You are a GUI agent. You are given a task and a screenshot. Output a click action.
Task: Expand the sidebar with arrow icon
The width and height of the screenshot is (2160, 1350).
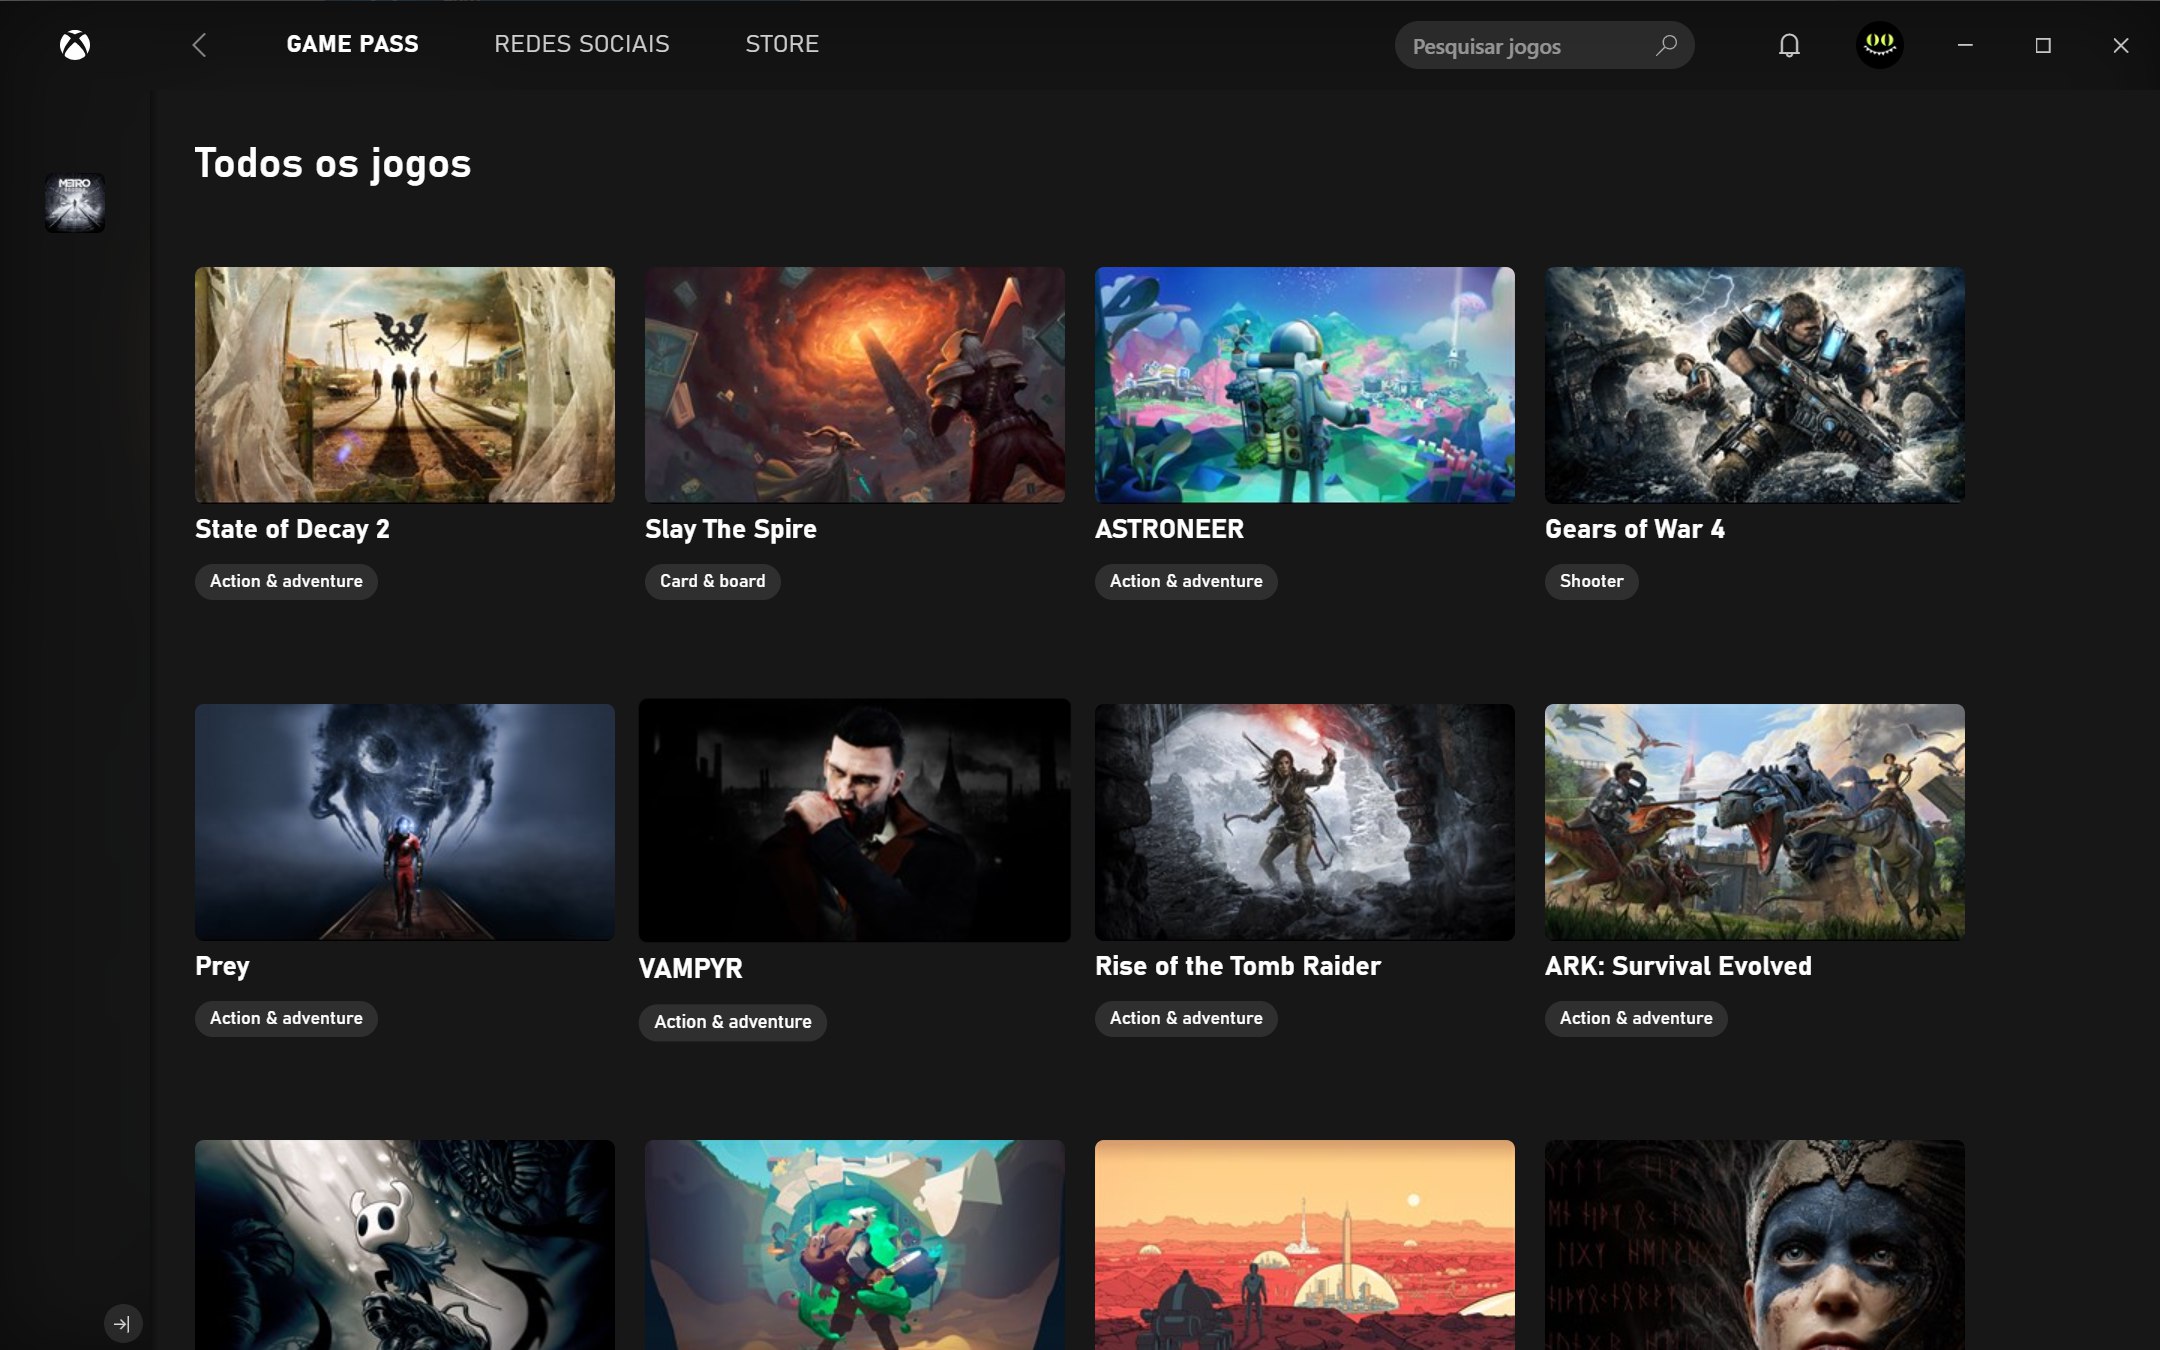tap(123, 1324)
